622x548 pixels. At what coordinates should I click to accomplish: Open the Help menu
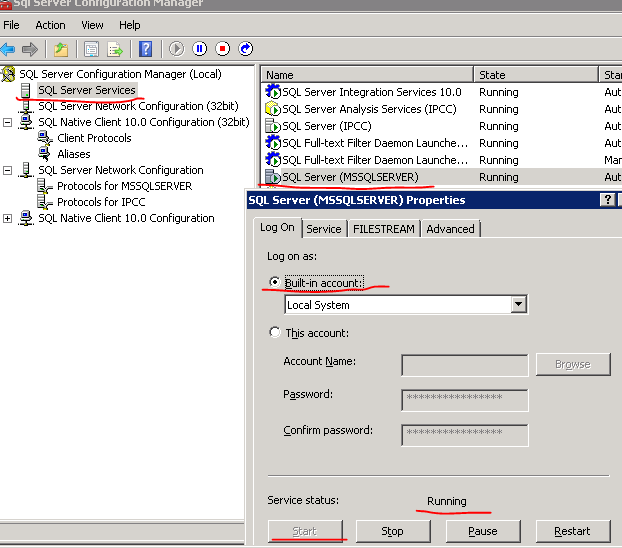tap(130, 25)
